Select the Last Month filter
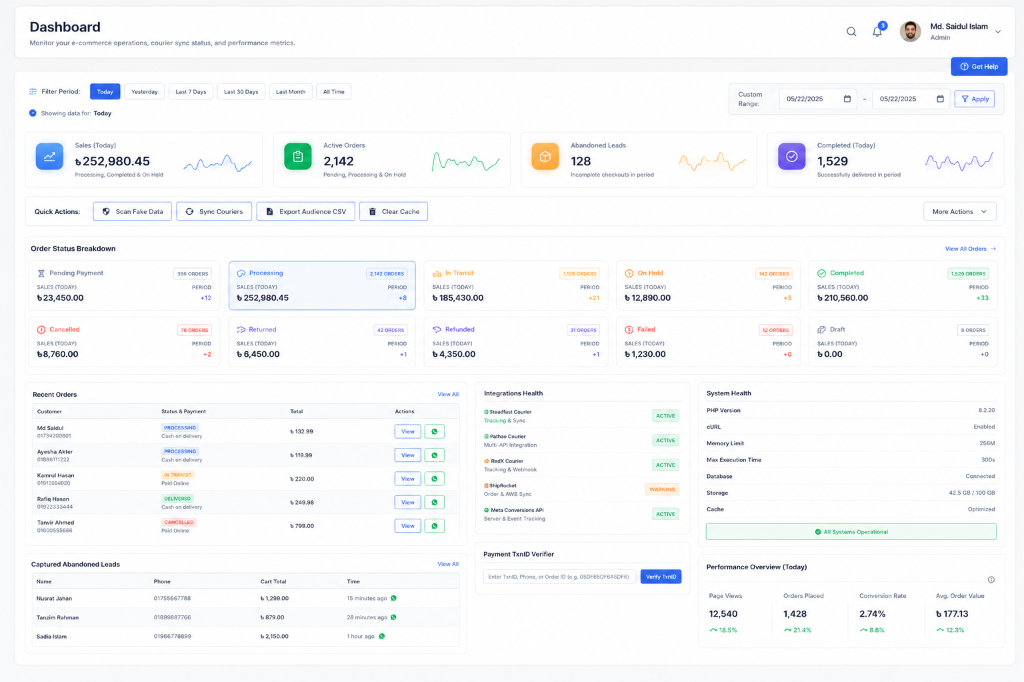 click(x=291, y=91)
